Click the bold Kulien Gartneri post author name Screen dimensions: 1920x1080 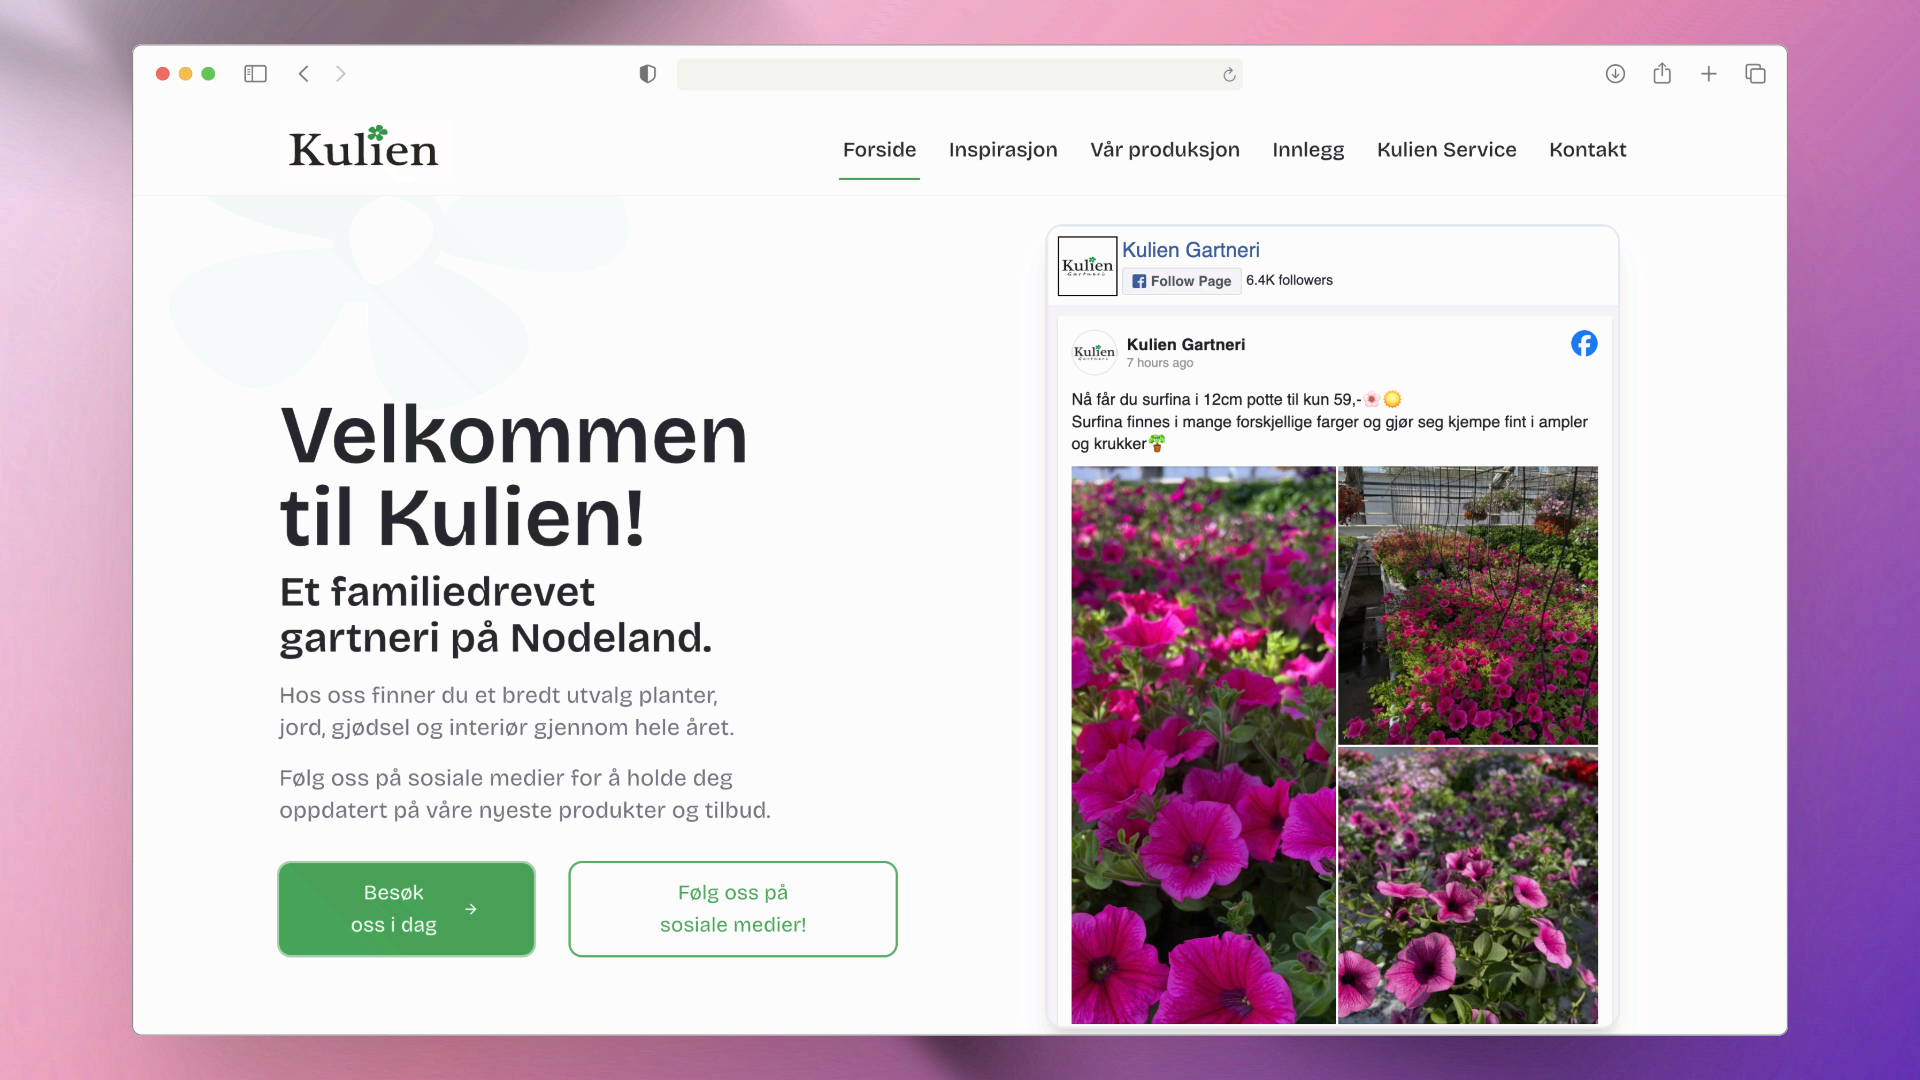[1185, 345]
